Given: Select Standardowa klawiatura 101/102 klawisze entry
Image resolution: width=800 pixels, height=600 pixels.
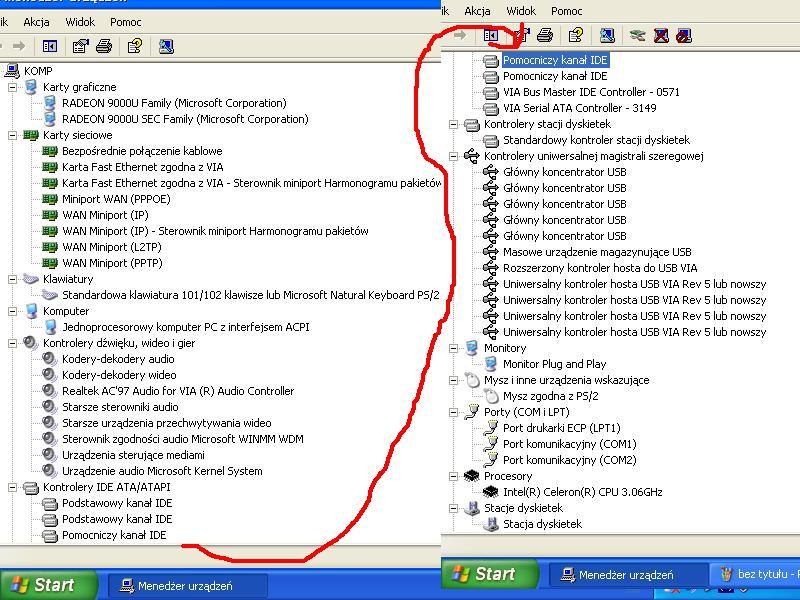Looking at the screenshot, I should coord(251,295).
